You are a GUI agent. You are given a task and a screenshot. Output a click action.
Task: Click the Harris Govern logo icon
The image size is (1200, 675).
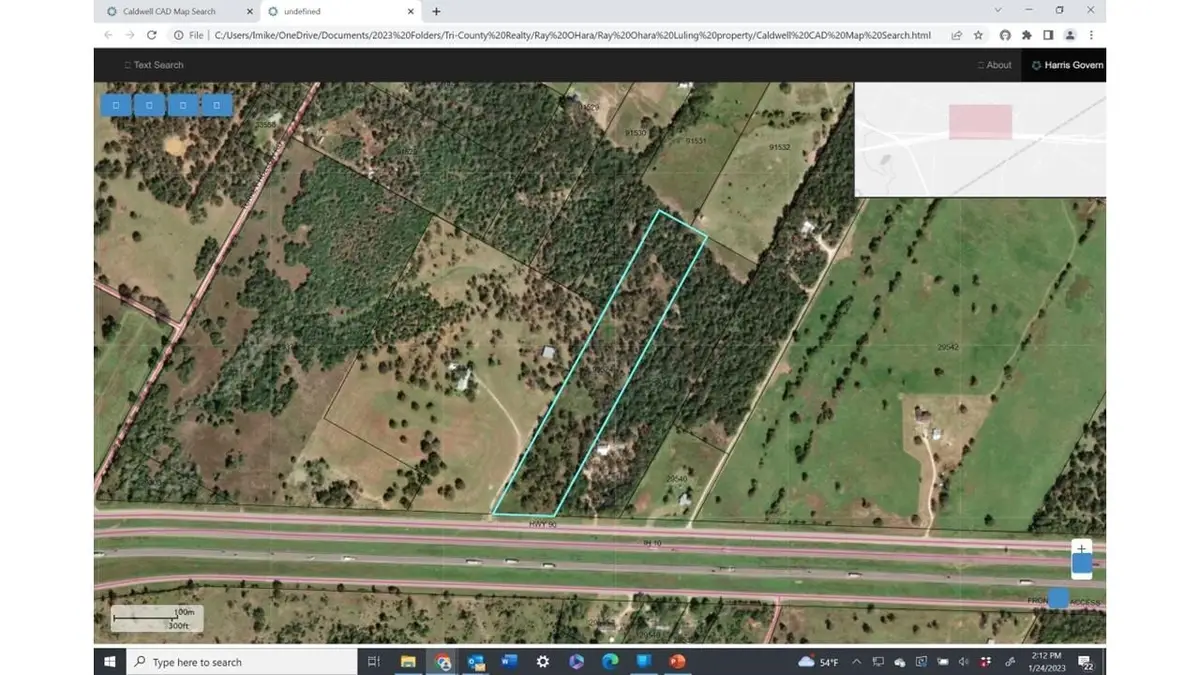click(1035, 64)
